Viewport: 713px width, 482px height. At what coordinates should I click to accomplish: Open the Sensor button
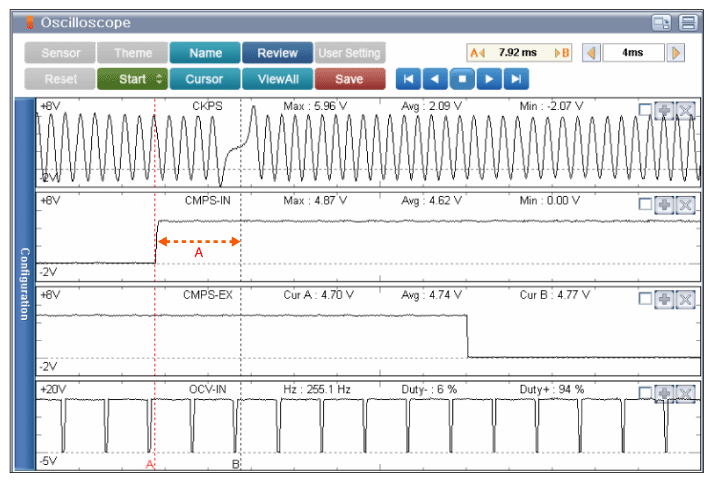(x=60, y=53)
